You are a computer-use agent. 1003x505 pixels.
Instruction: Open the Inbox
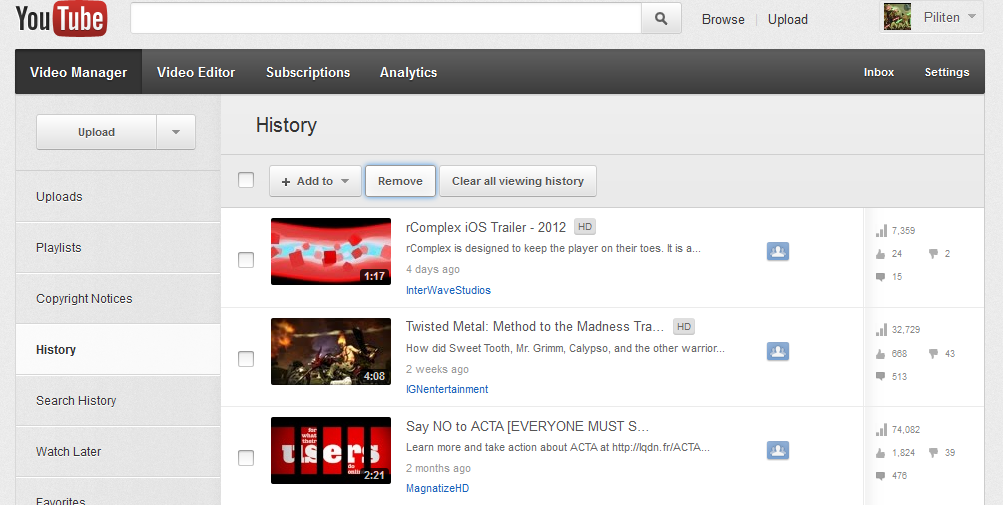coord(878,72)
